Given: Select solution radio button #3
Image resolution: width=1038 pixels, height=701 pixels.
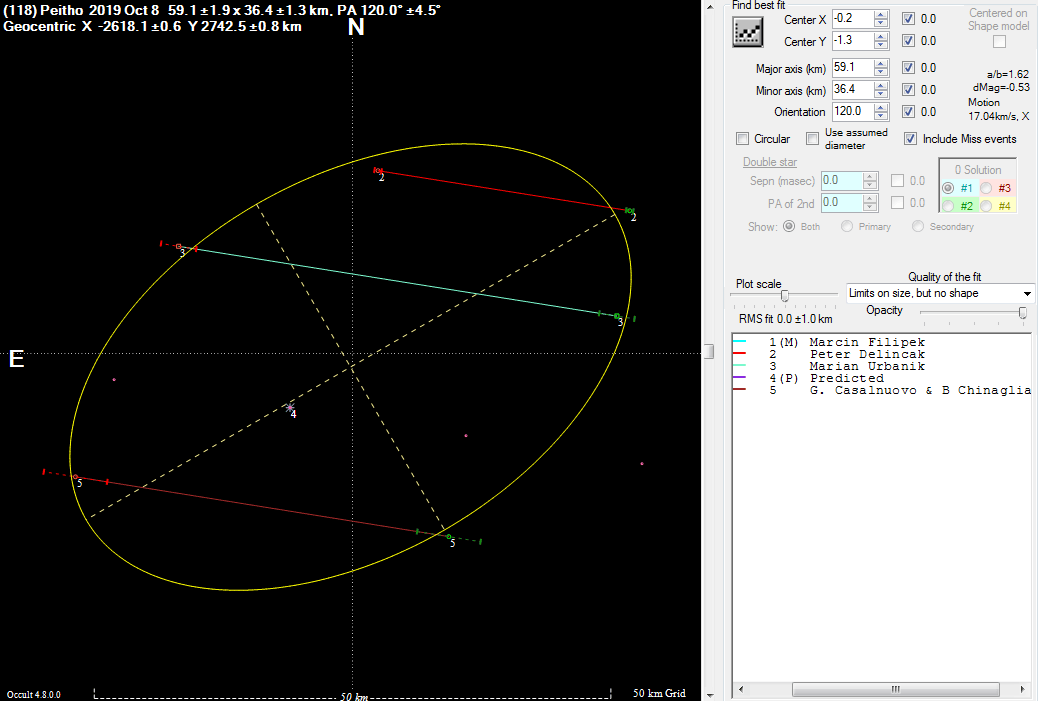Looking at the screenshot, I should pyautogui.click(x=986, y=188).
